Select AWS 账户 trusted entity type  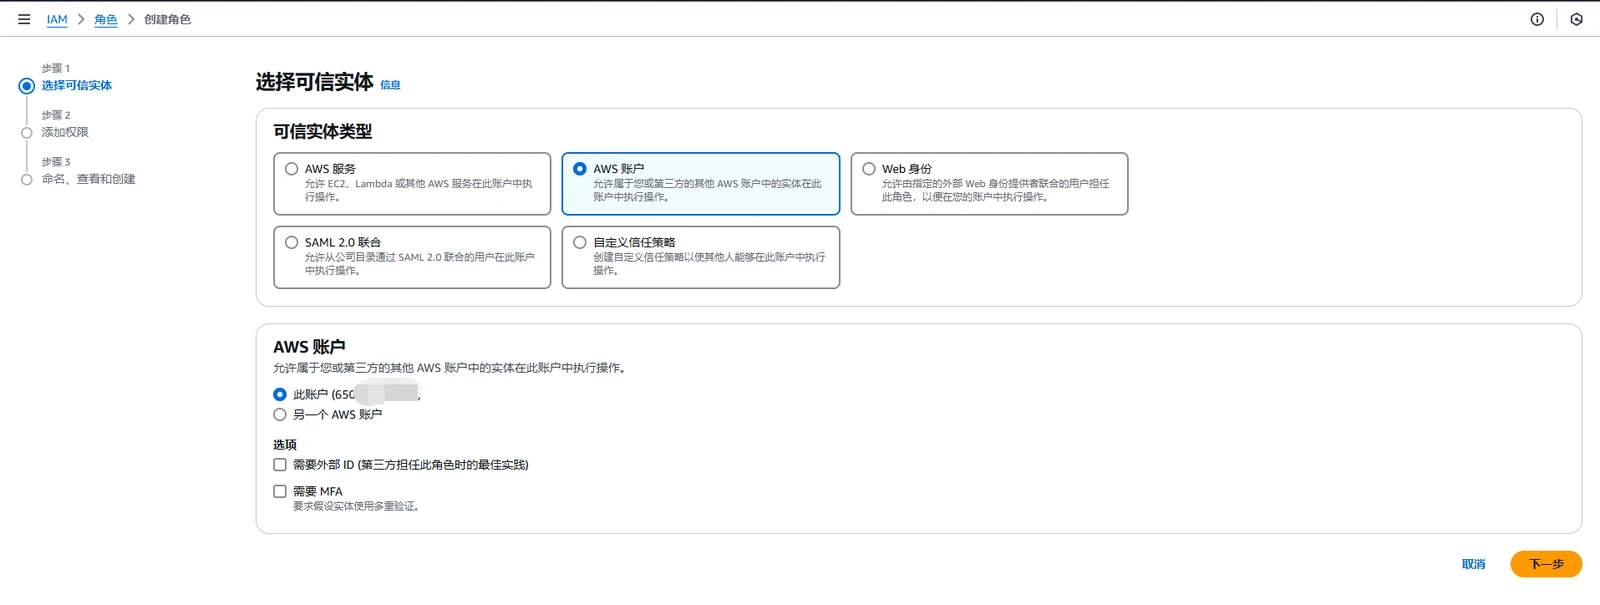[700, 184]
